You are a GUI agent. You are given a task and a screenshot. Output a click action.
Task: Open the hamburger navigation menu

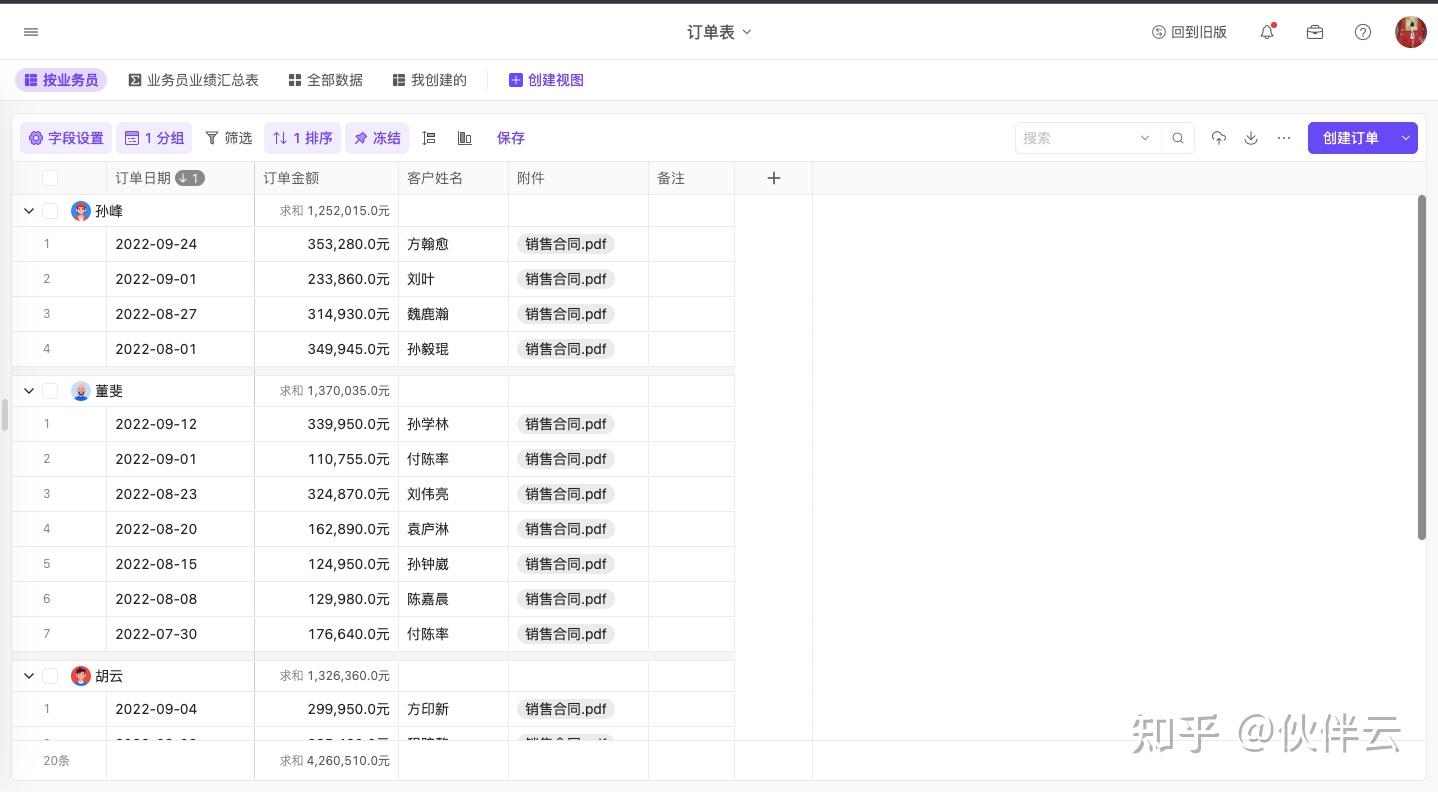[x=31, y=32]
